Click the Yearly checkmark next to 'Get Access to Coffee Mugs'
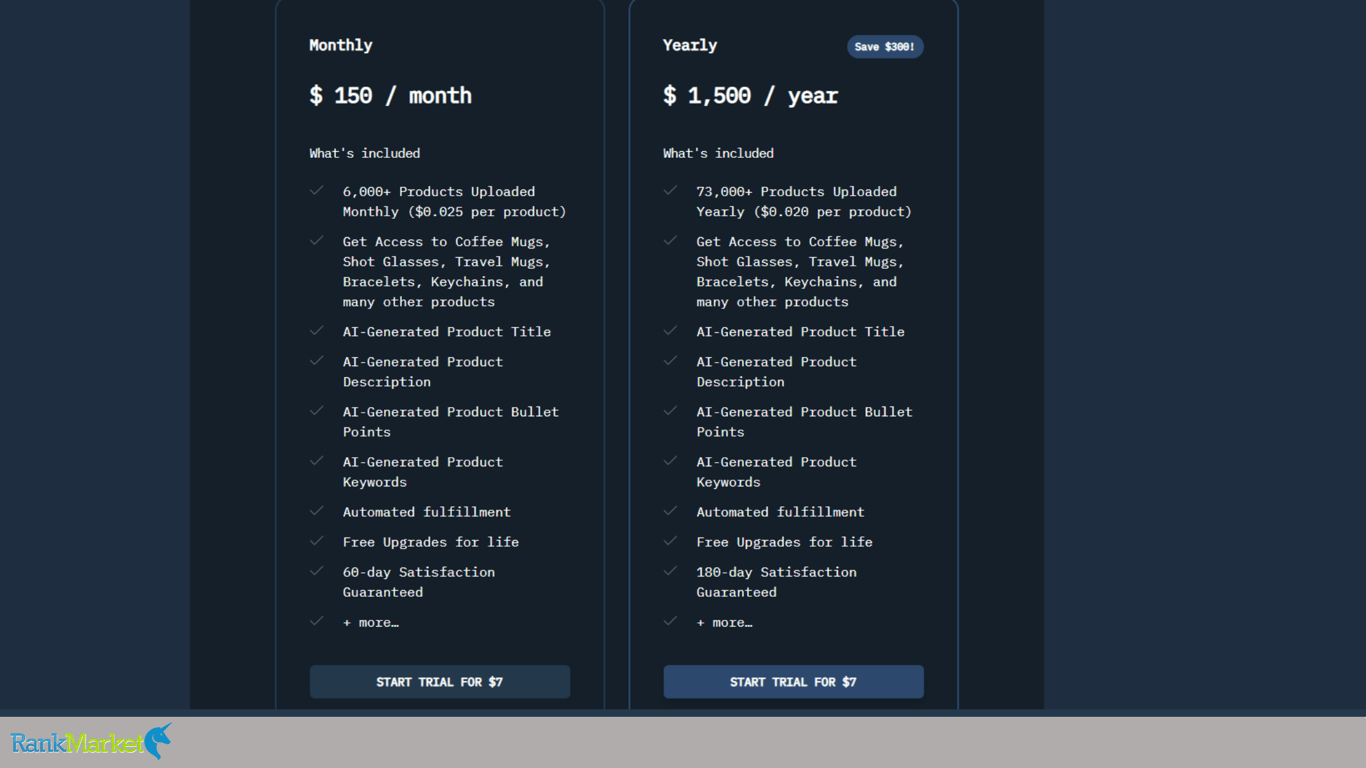This screenshot has width=1366, height=768. 671,240
